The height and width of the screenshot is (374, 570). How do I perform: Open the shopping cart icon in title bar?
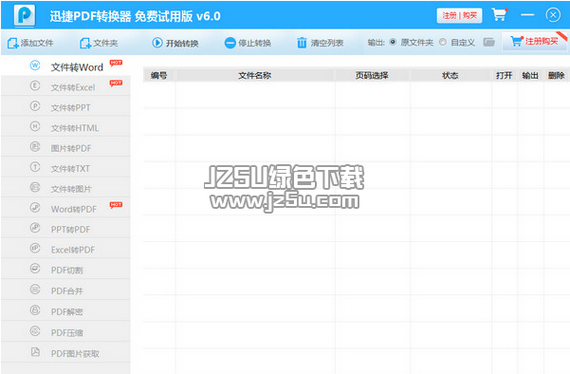click(499, 15)
